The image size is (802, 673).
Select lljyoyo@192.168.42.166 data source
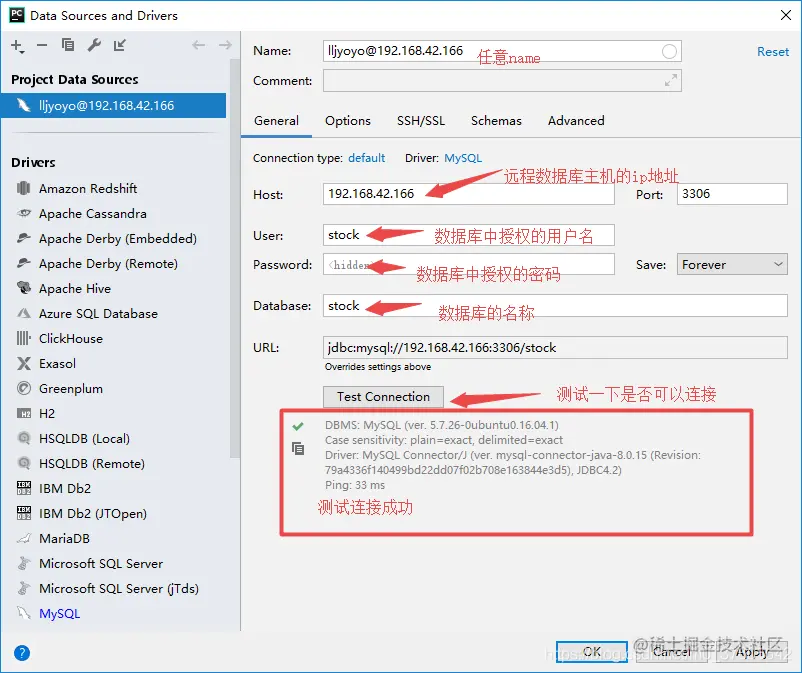coord(114,105)
